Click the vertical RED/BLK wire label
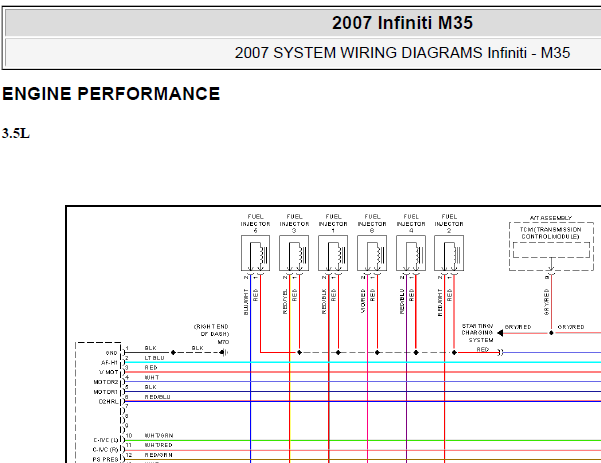This screenshot has height=463, width=601. coord(324,302)
